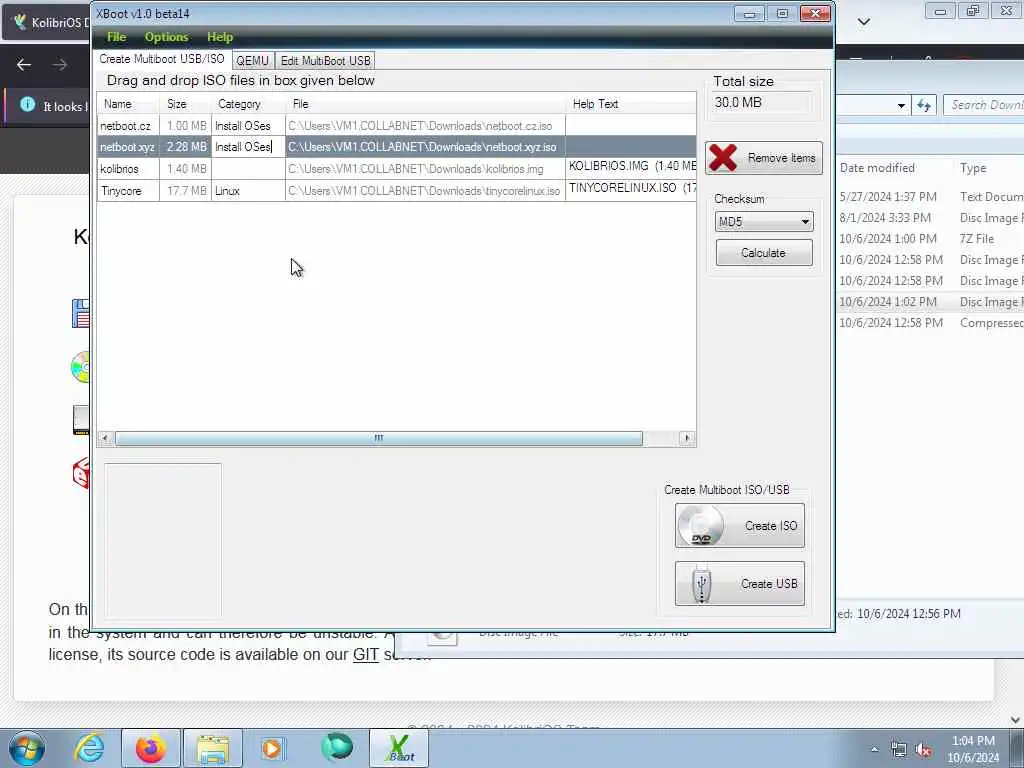This screenshot has height=768, width=1024.
Task: Switch to Firefox in the taskbar
Action: click(x=151, y=748)
